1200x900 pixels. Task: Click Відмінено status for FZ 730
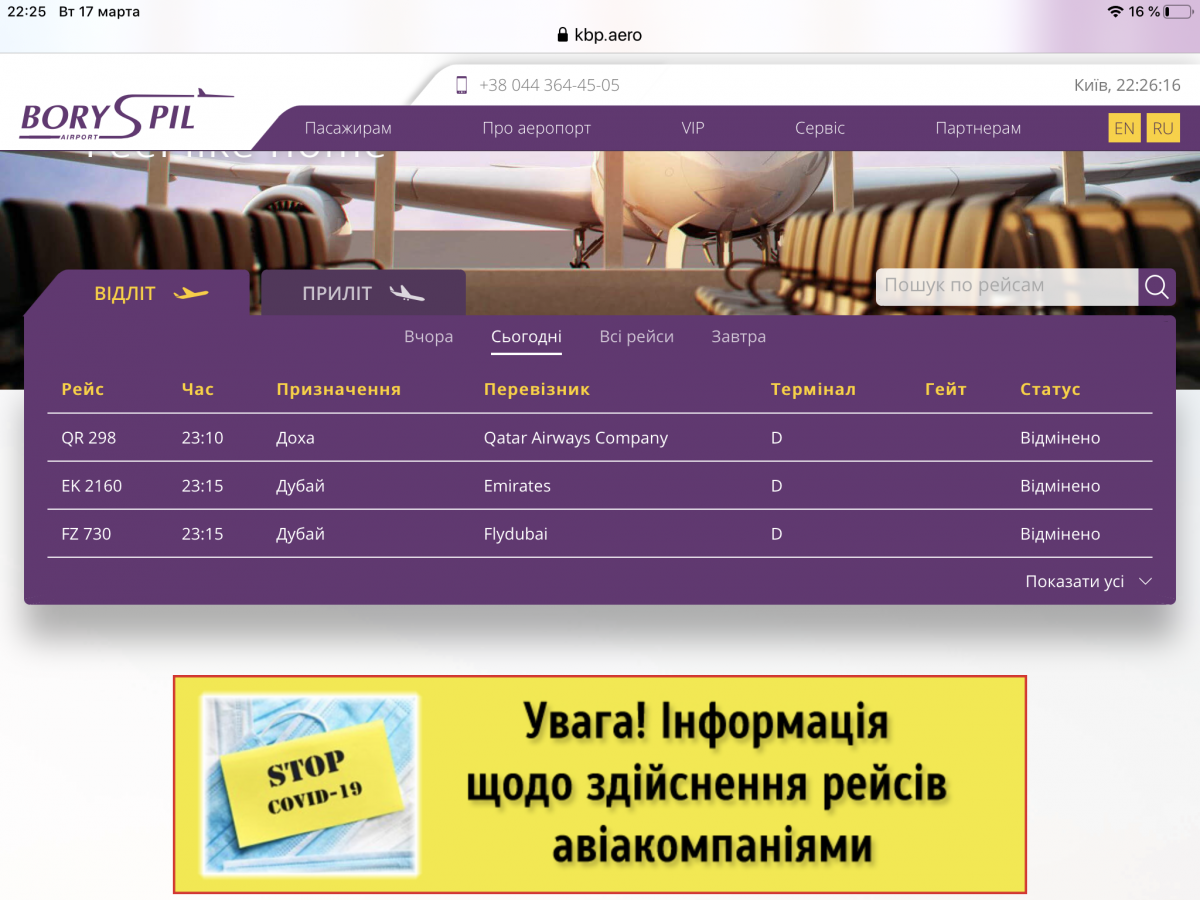click(x=1060, y=534)
